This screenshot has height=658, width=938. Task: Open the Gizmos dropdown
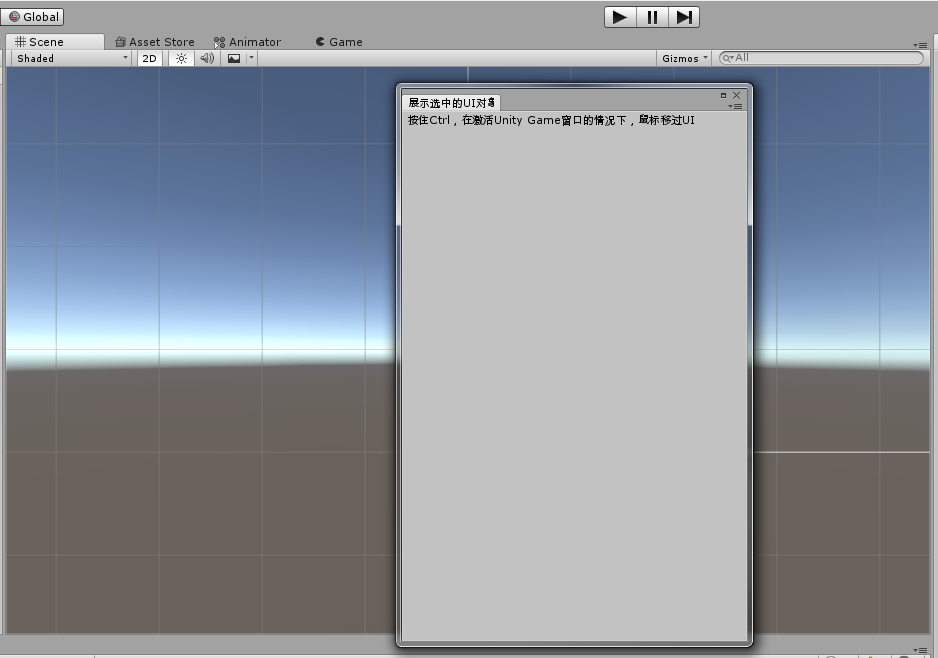pyautogui.click(x=684, y=57)
